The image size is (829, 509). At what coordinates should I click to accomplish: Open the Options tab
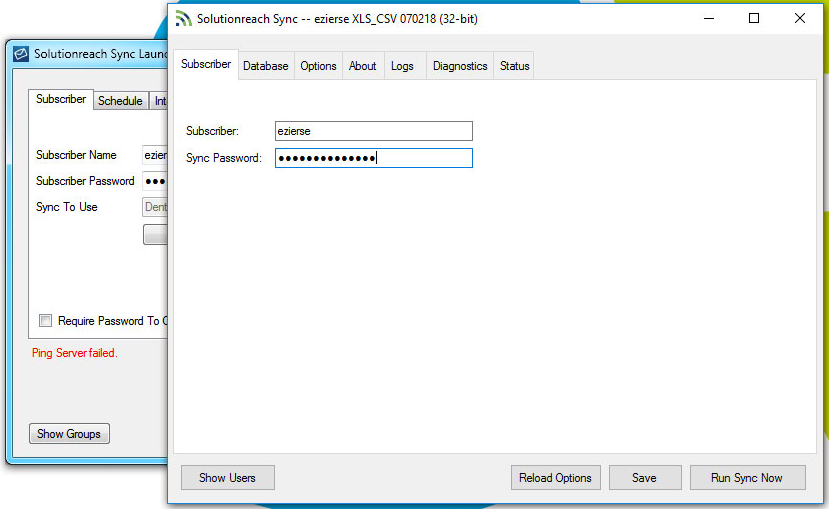318,66
